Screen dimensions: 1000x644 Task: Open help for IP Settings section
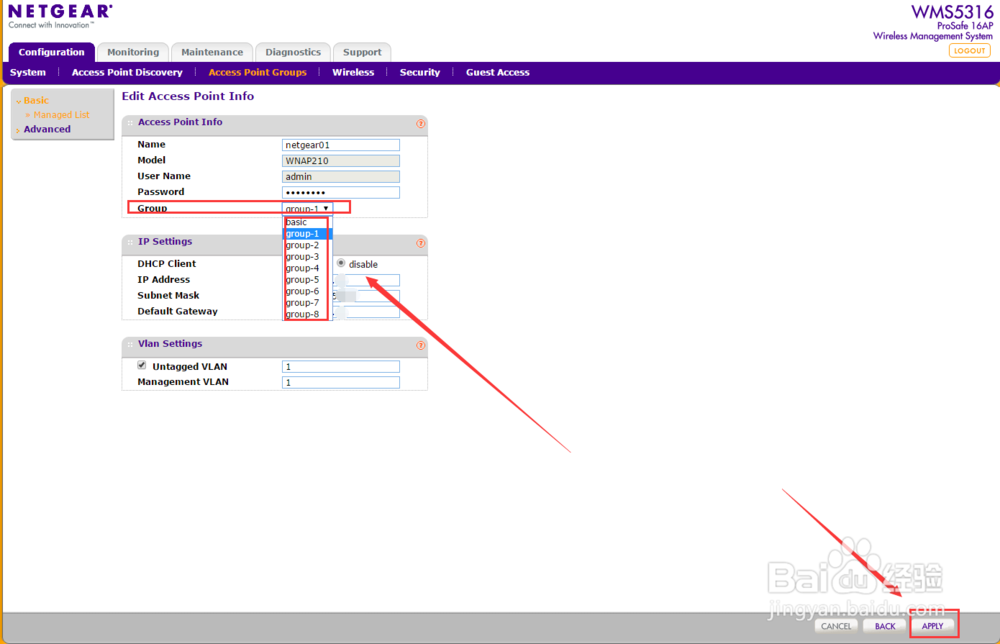(420, 243)
